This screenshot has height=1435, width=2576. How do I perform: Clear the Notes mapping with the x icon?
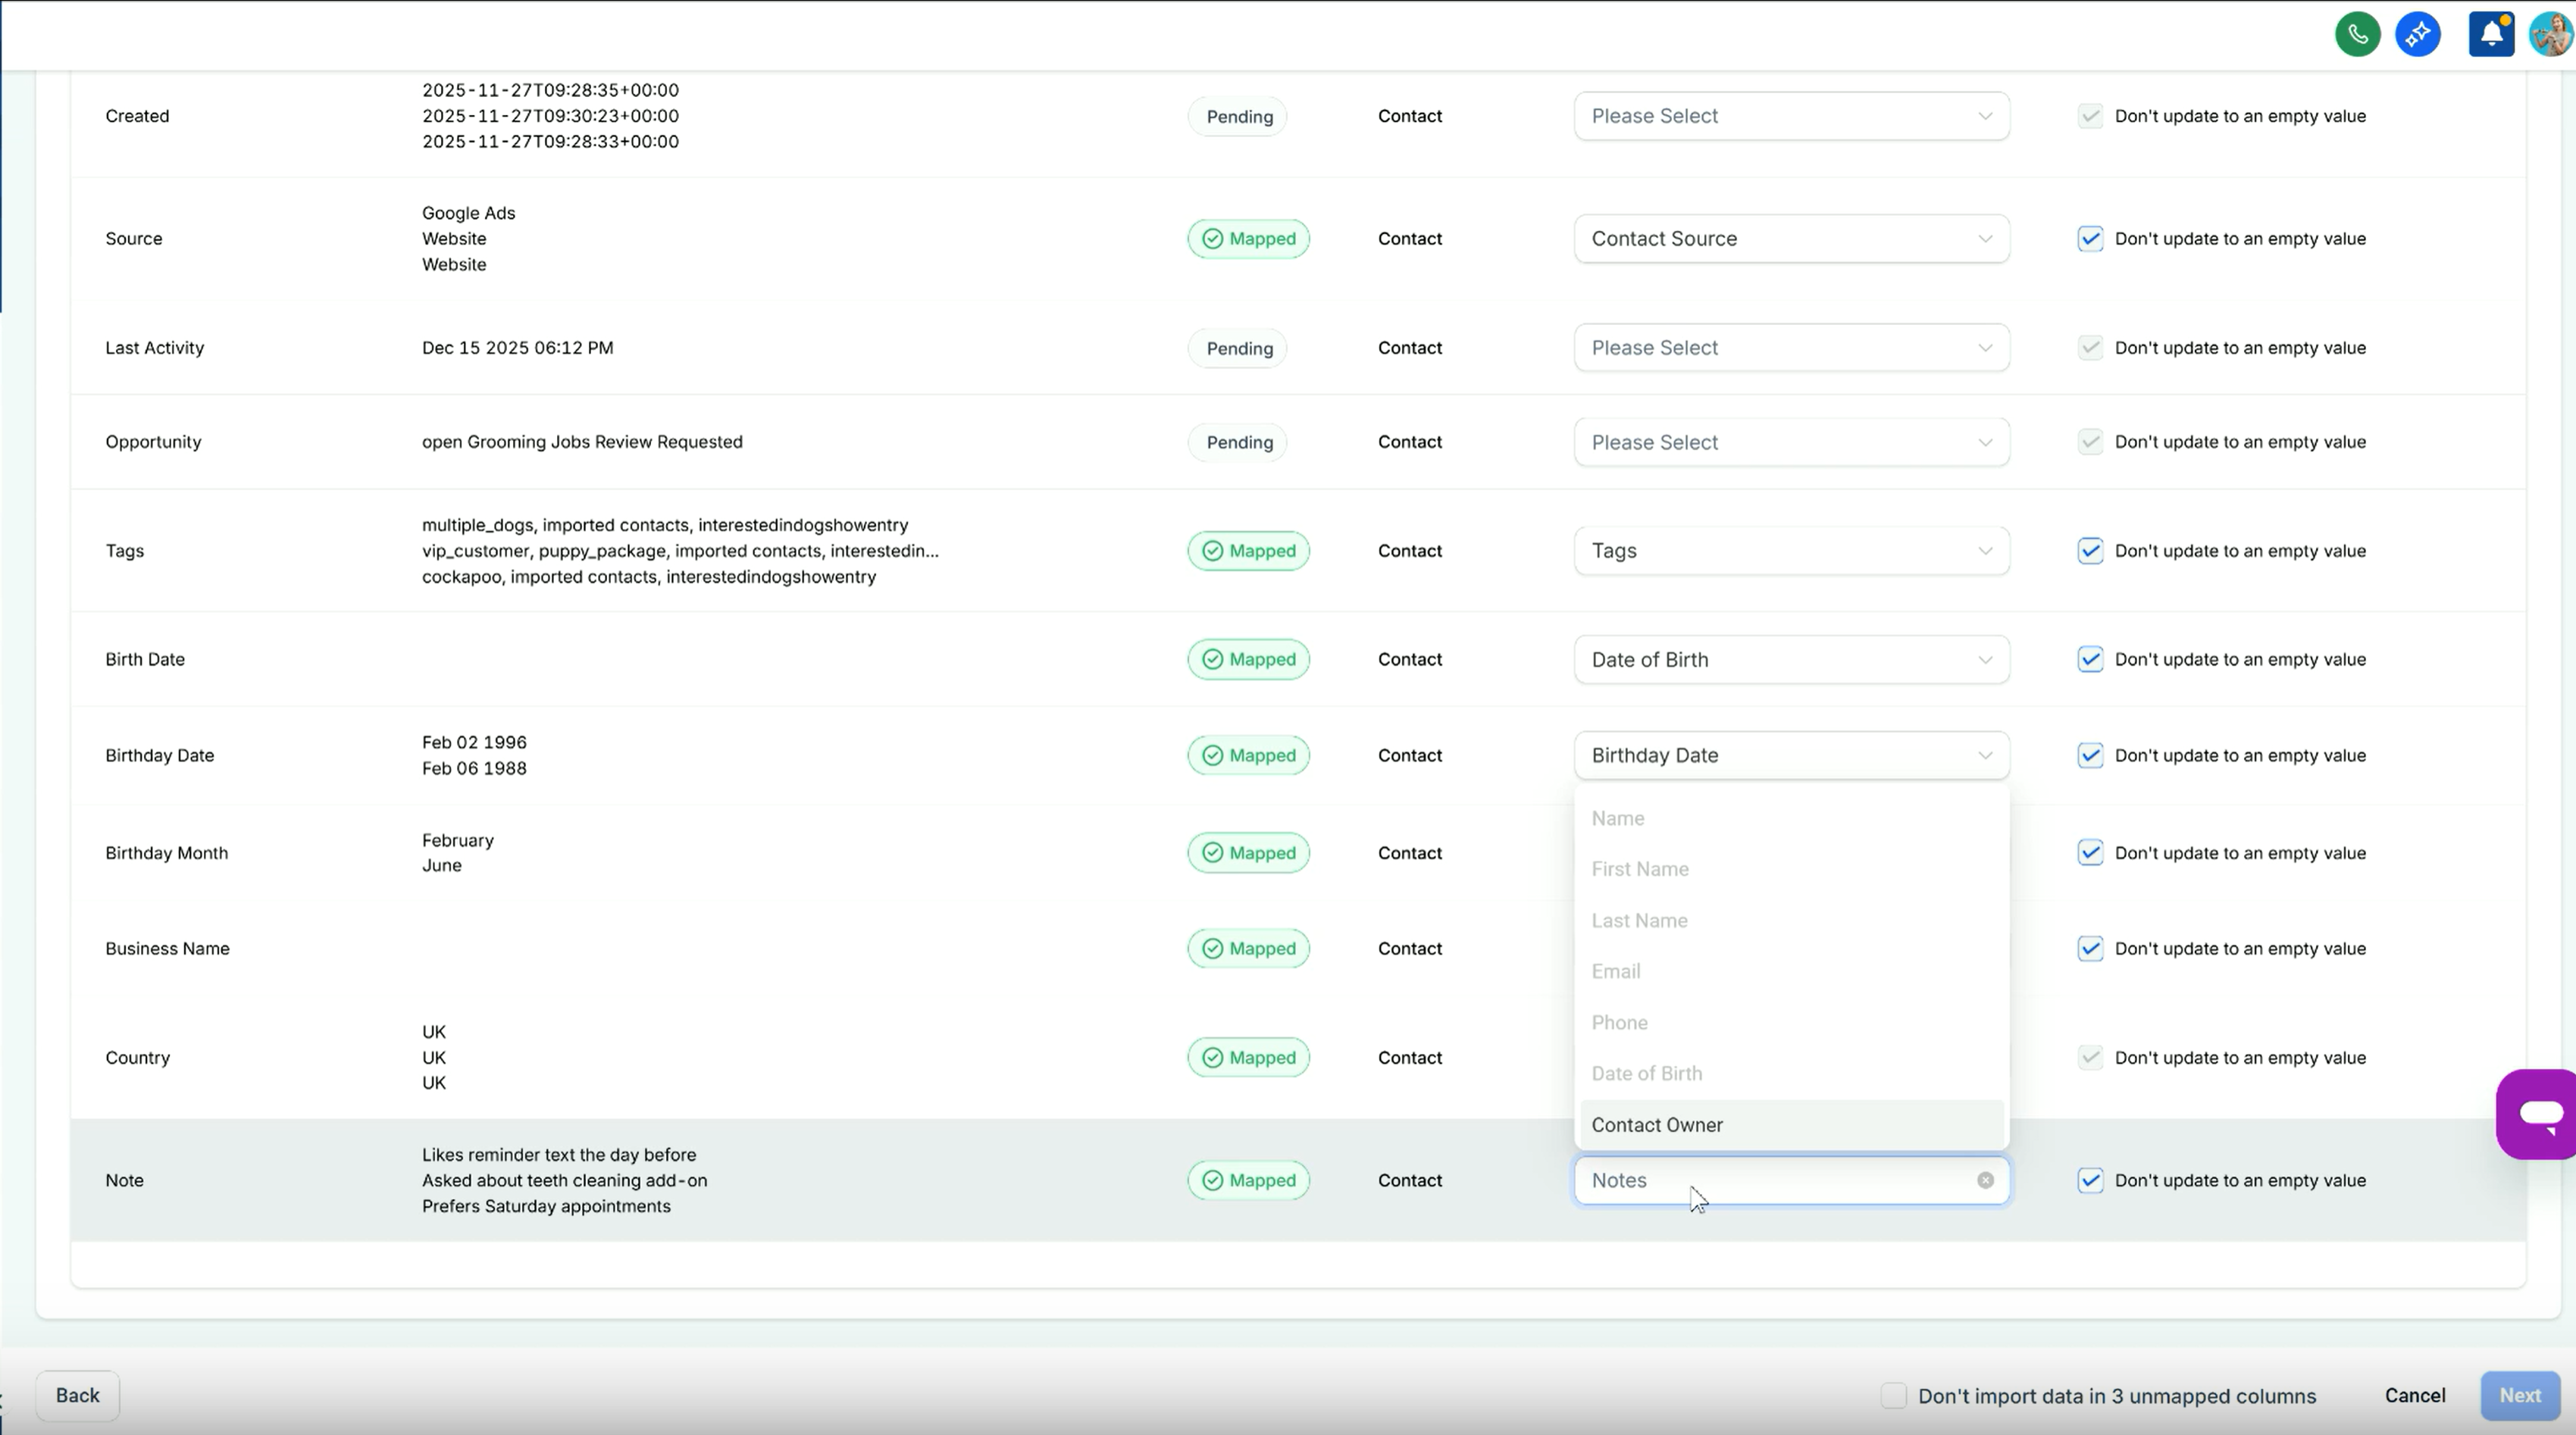pos(1986,1180)
